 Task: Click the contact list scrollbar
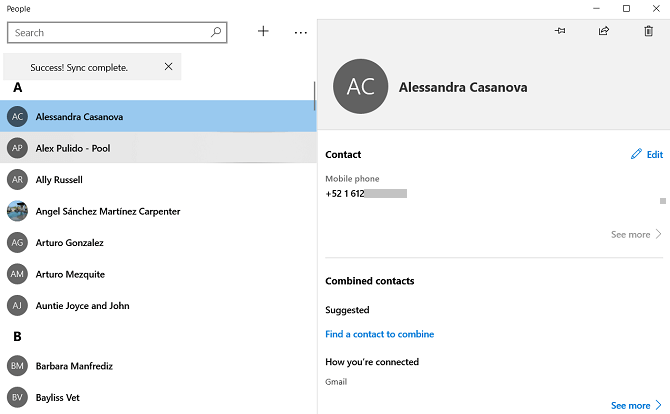tap(314, 96)
